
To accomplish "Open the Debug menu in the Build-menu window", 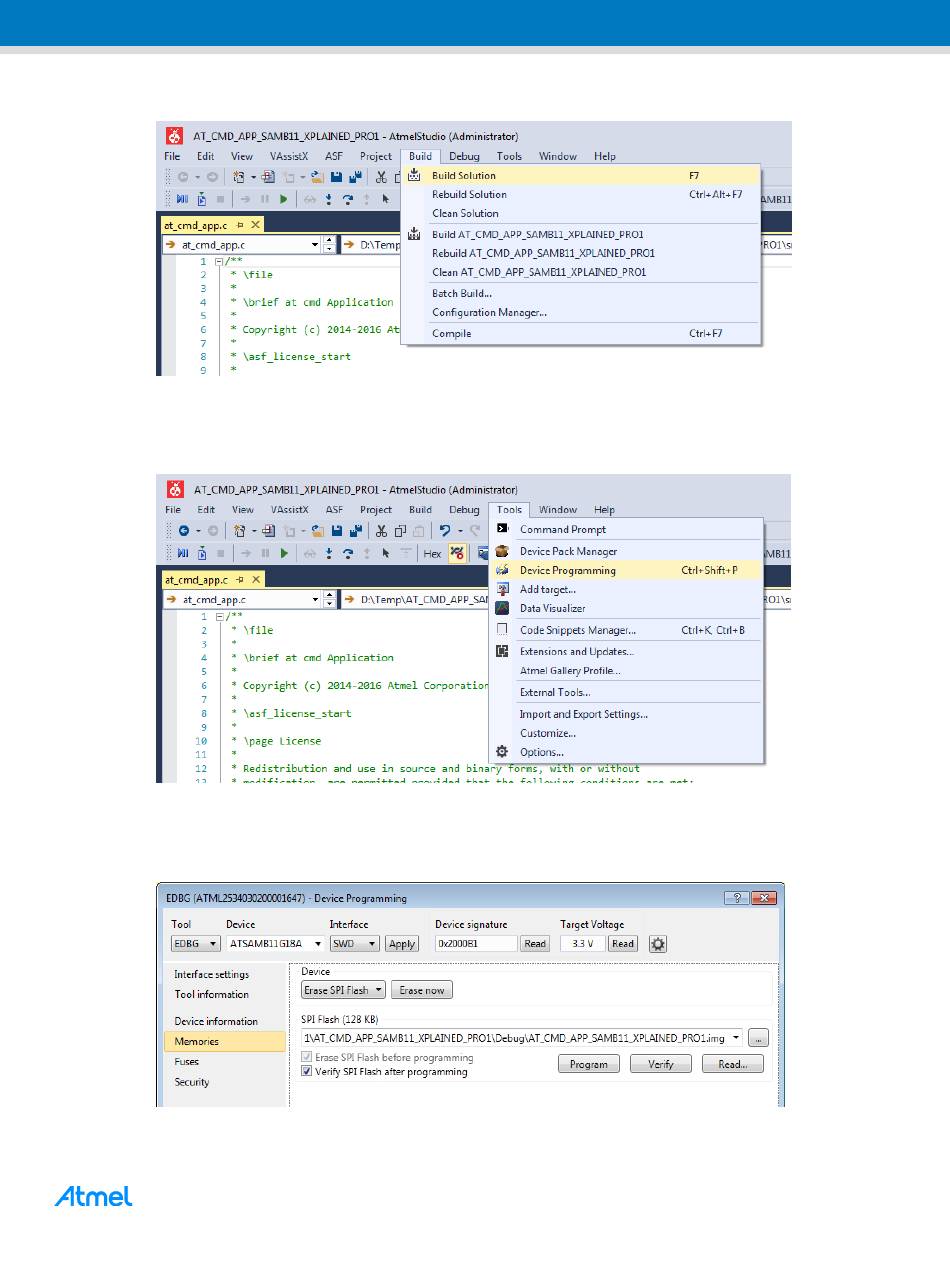I will (464, 156).
